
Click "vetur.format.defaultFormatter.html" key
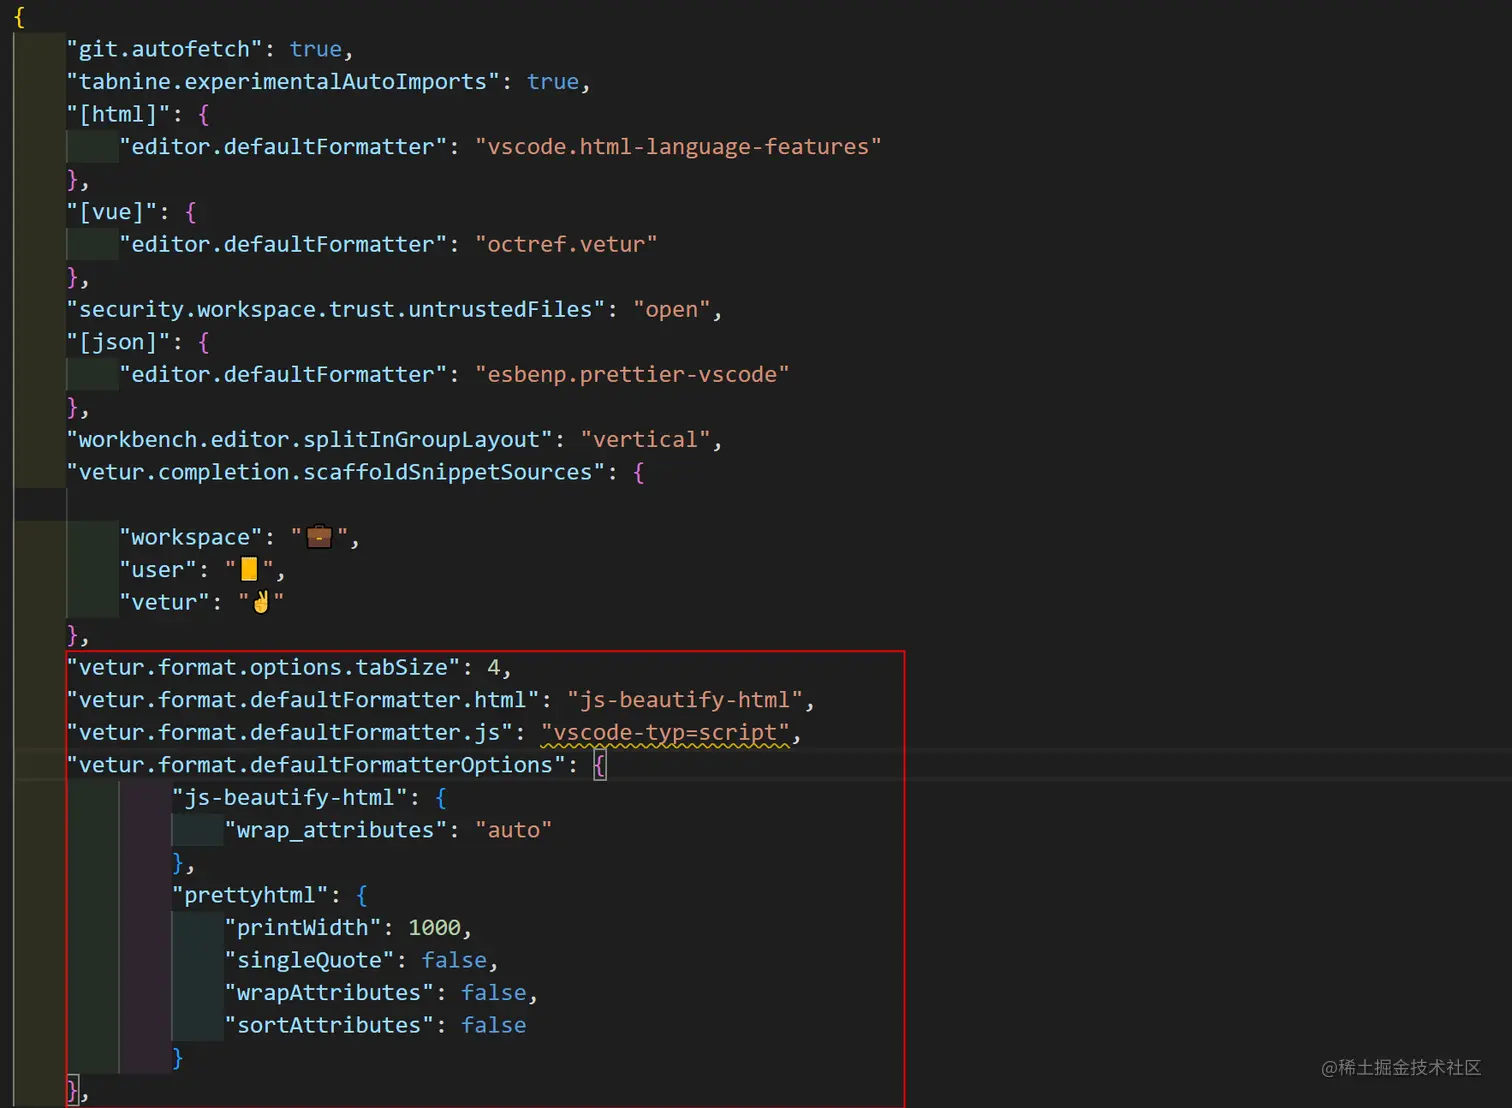(302, 700)
